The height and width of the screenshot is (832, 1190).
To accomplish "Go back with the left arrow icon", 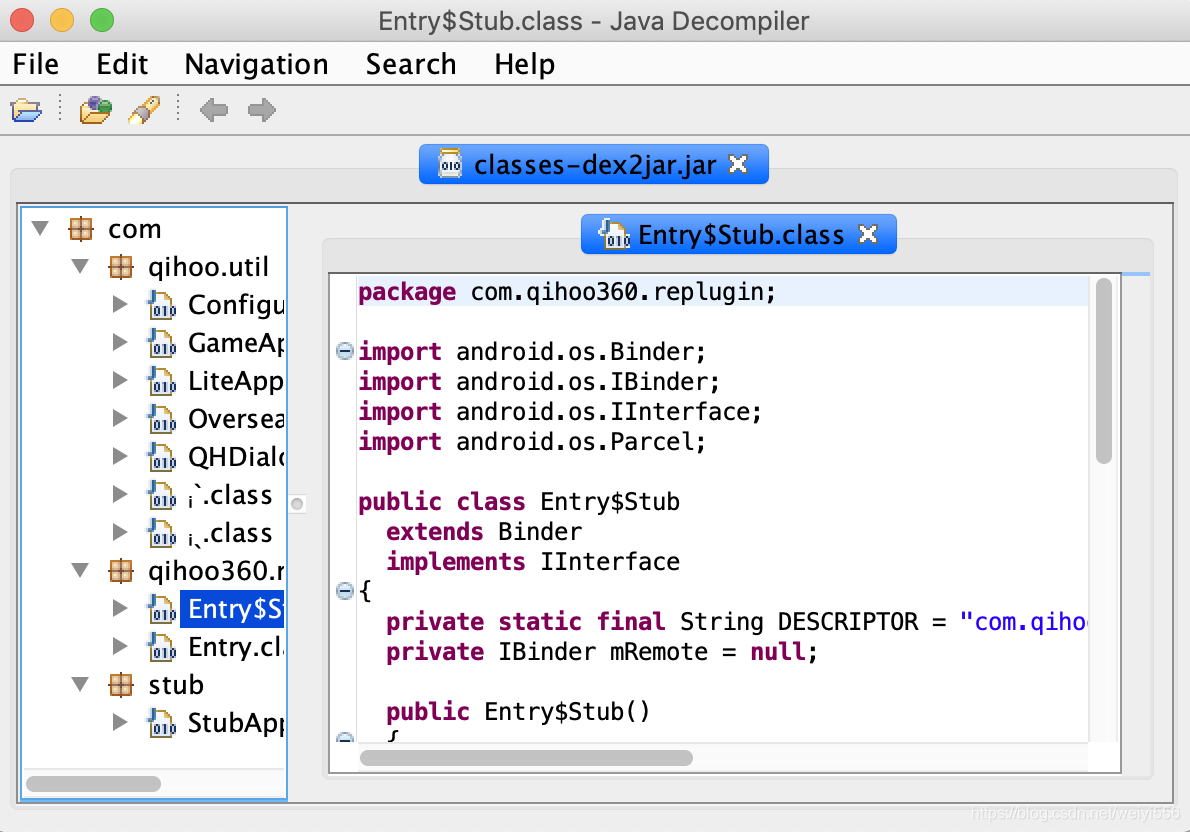I will point(214,110).
